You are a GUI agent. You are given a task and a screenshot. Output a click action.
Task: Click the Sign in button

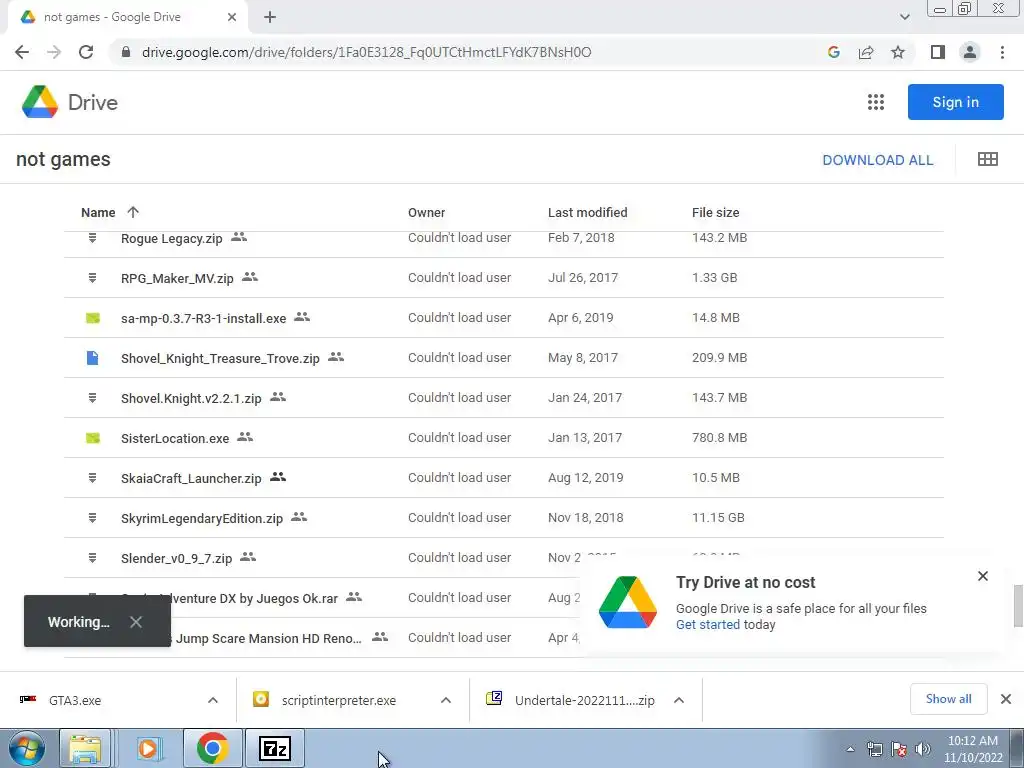[x=955, y=102]
